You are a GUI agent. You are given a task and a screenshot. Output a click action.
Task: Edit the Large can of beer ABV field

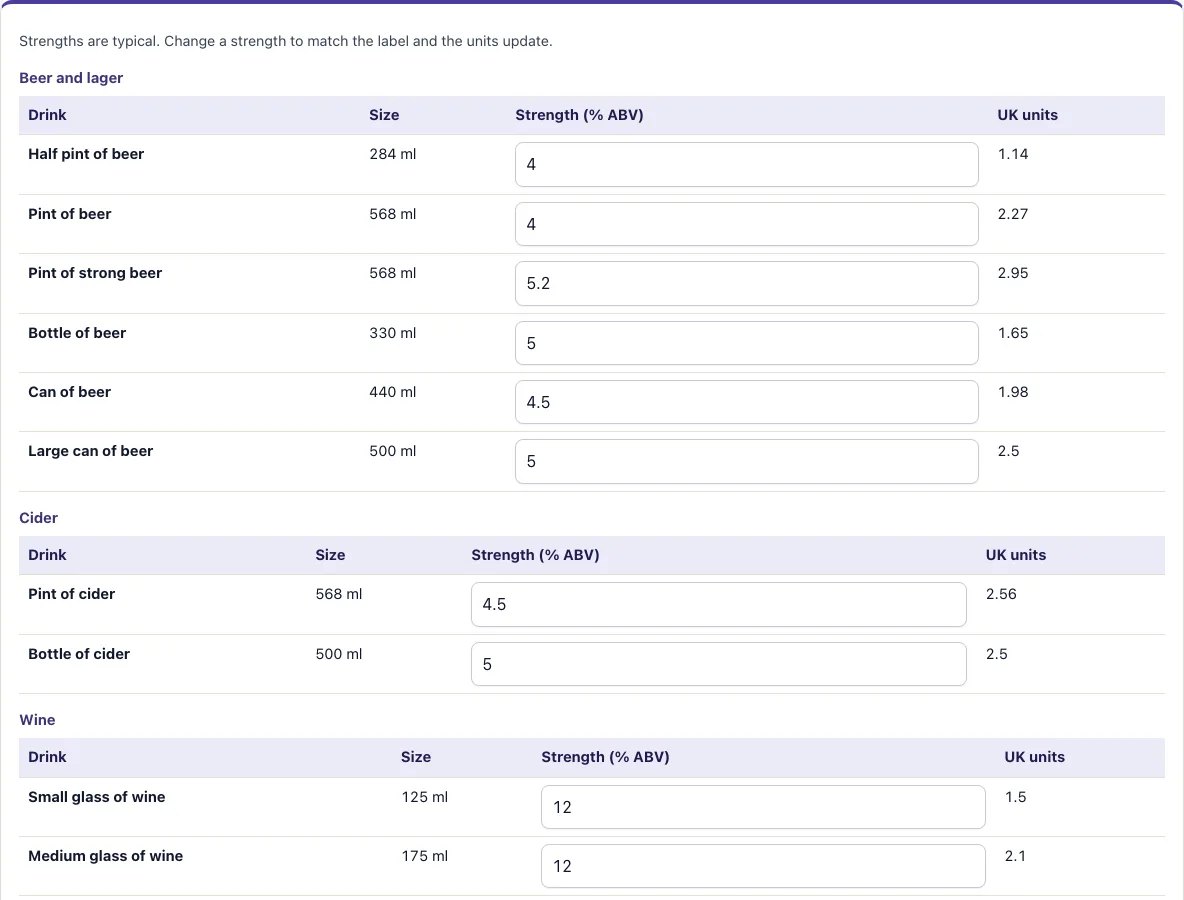747,461
